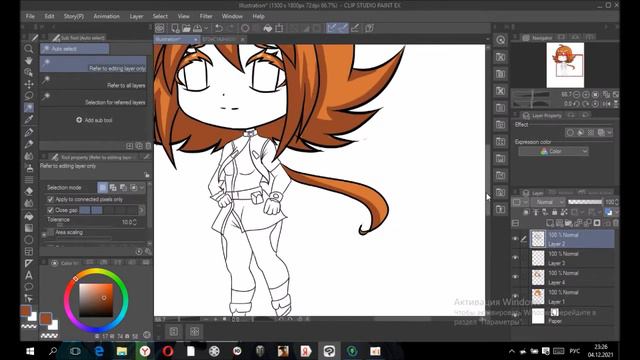640x360 pixels.
Task: Expand the Close gap options arrow
Action: tap(142, 210)
